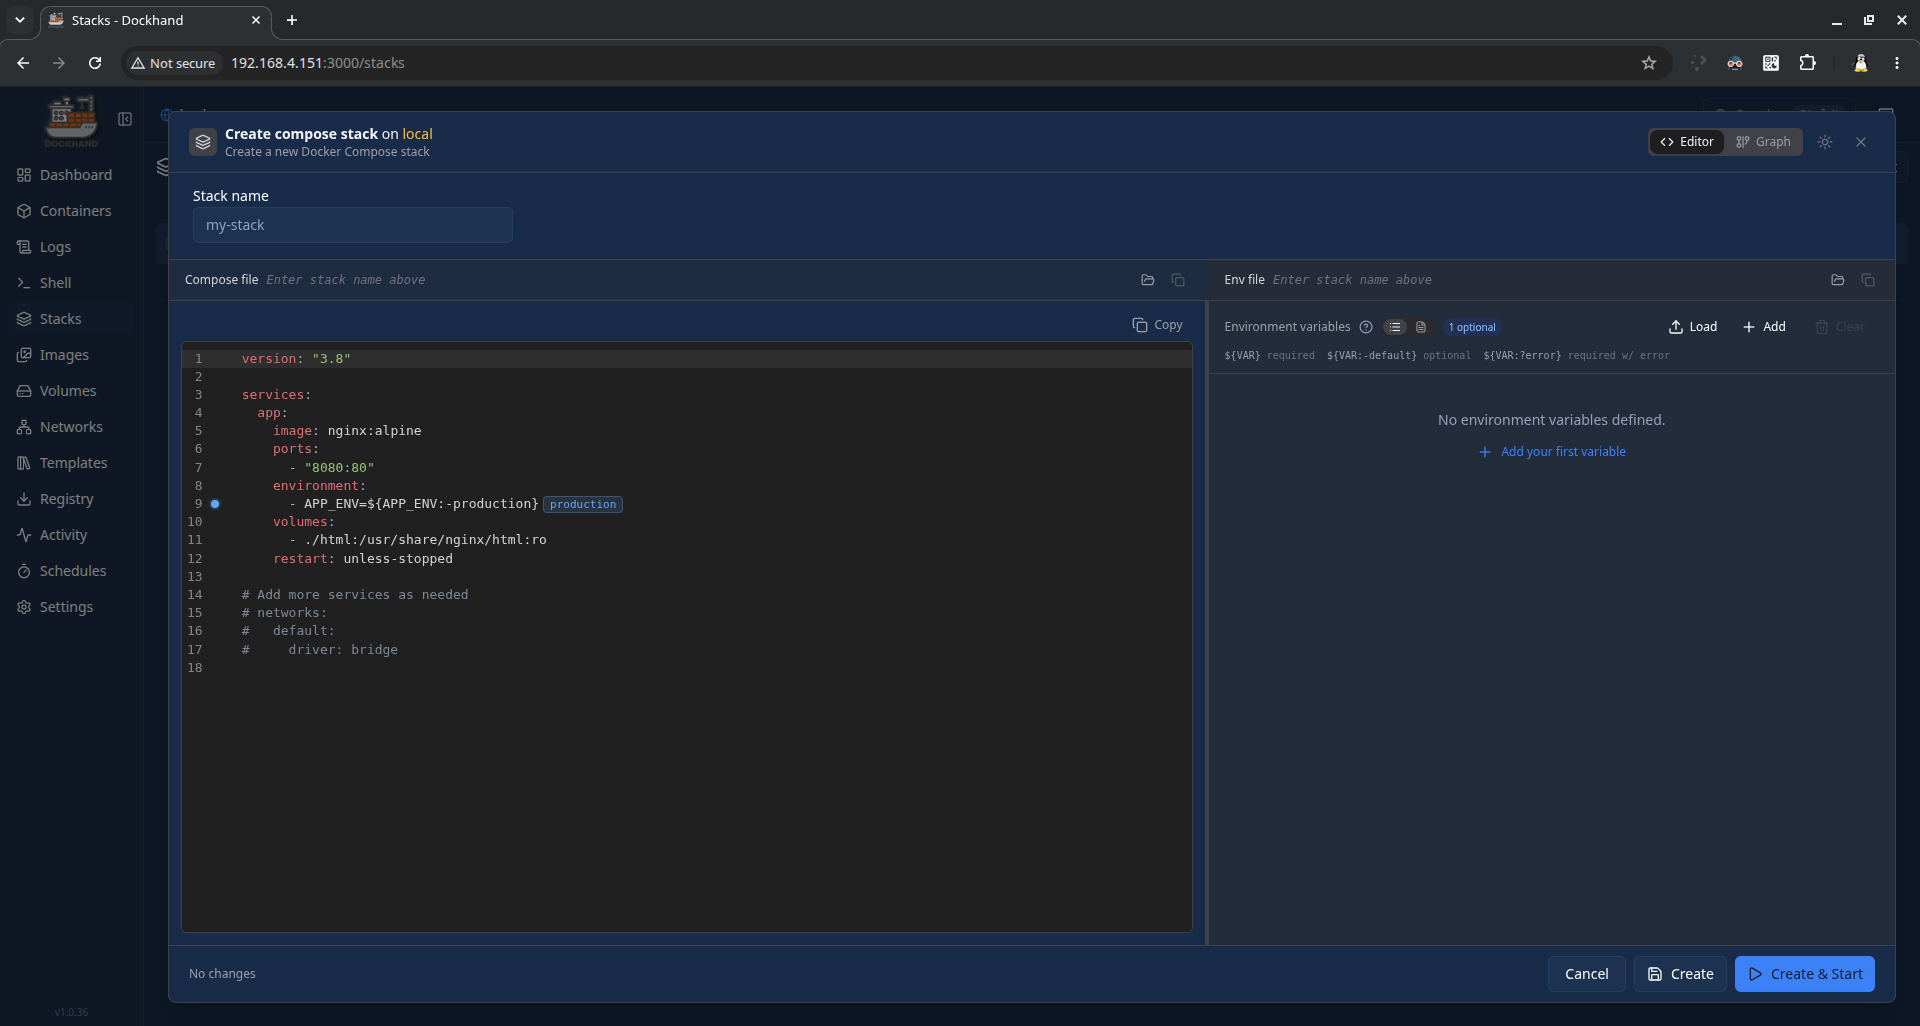Click the Not secure site info chip
The width and height of the screenshot is (1920, 1026).
point(173,63)
